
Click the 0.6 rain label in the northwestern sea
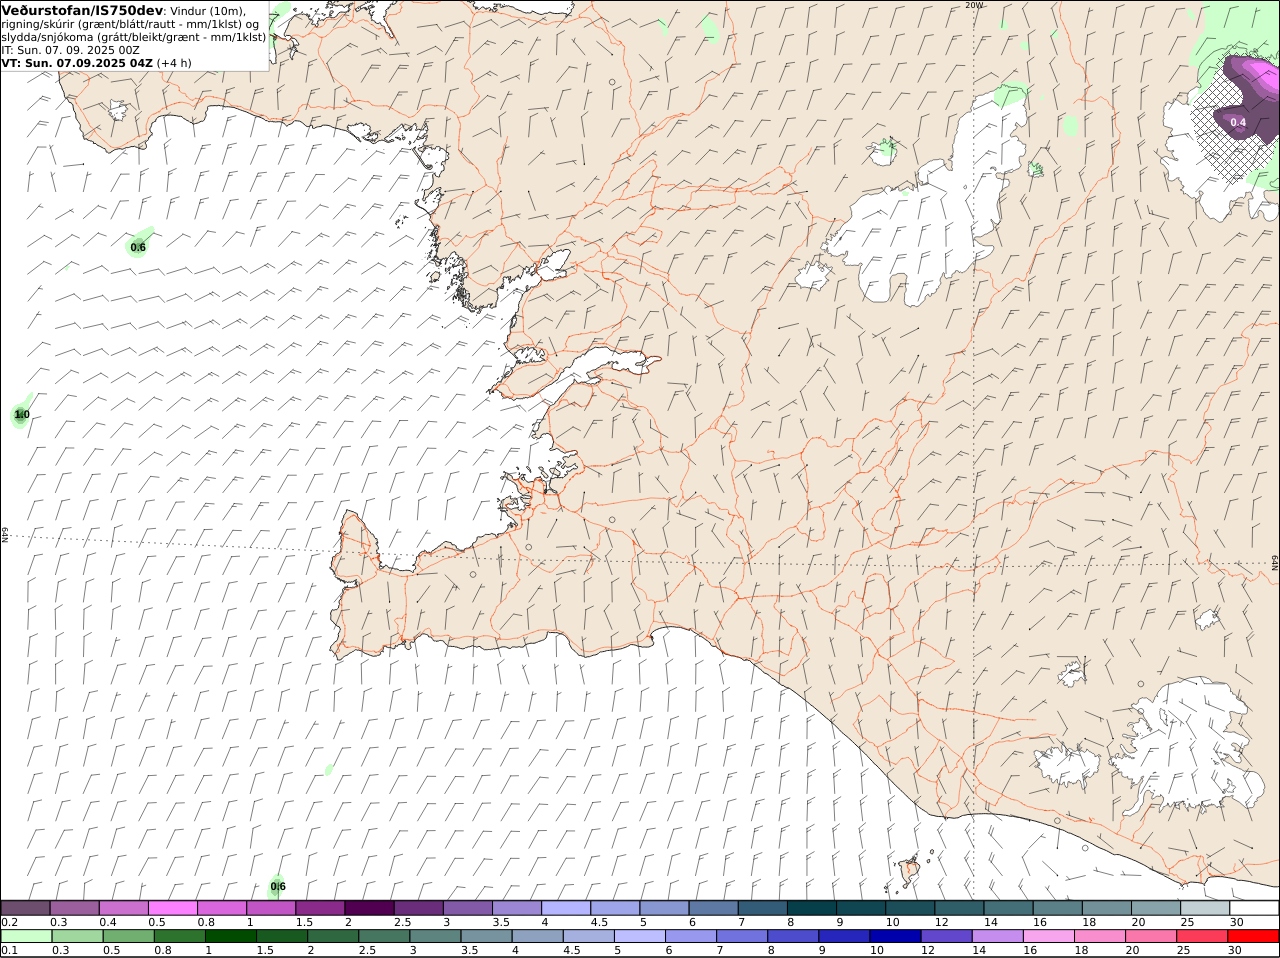coord(138,247)
